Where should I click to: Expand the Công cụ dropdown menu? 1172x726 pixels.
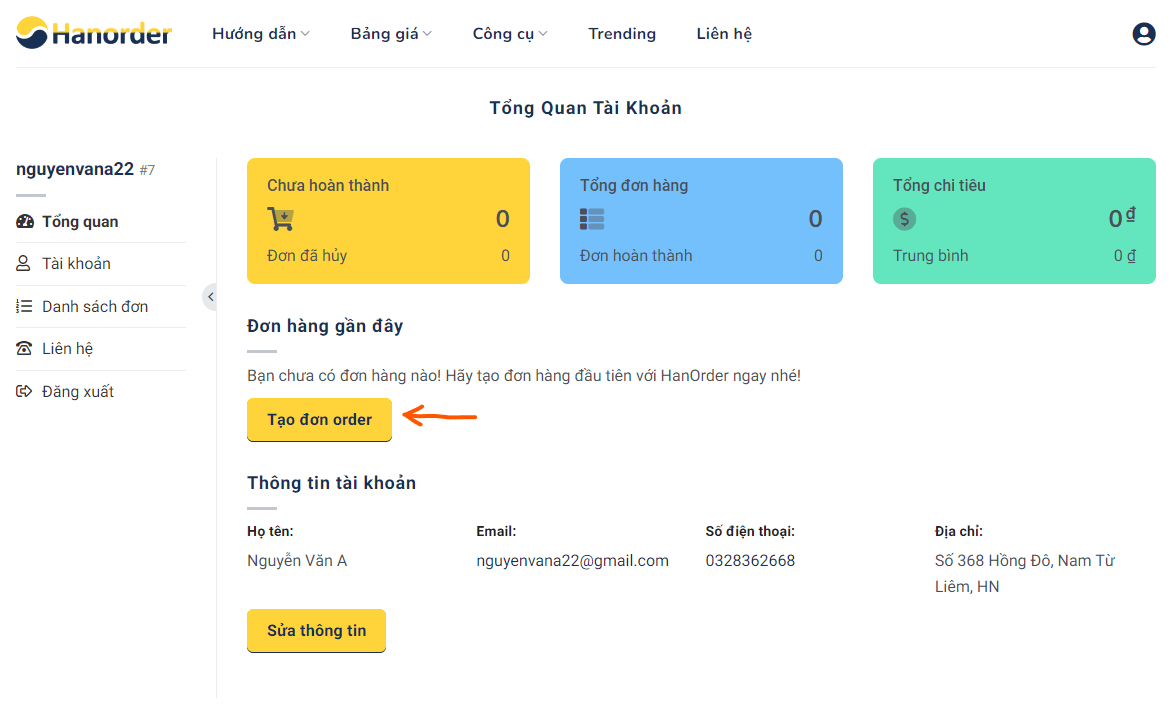[509, 34]
